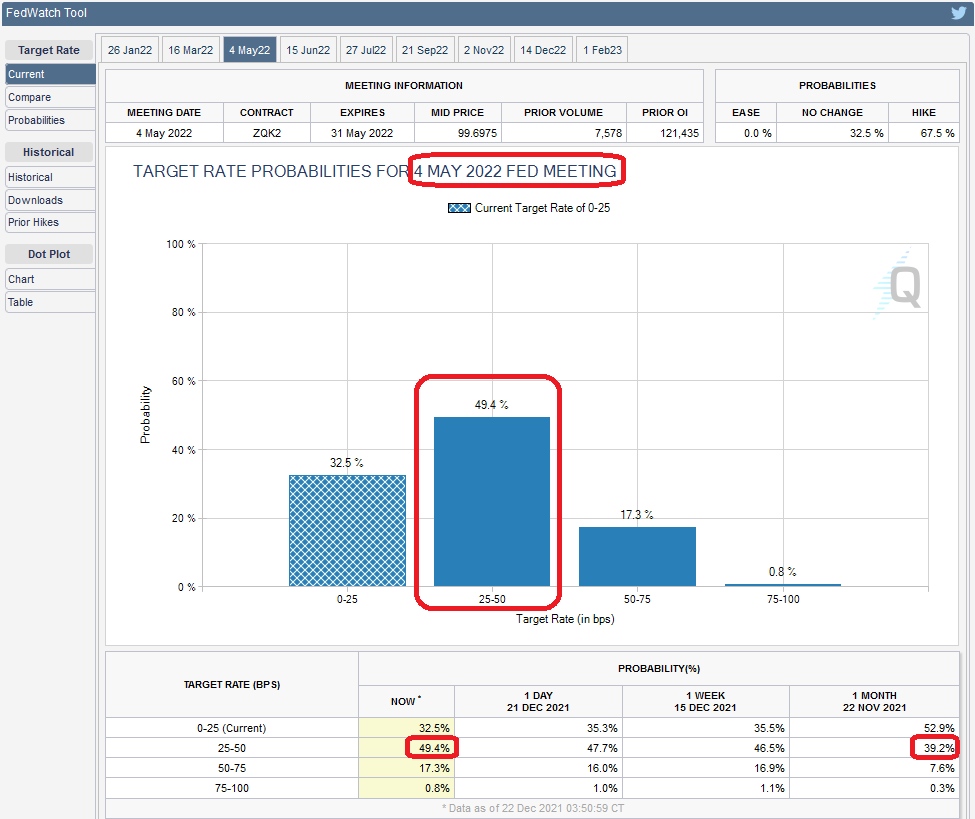This screenshot has height=819, width=975.
Task: Click the 50-75 bar in chart
Action: pyautogui.click(x=637, y=557)
